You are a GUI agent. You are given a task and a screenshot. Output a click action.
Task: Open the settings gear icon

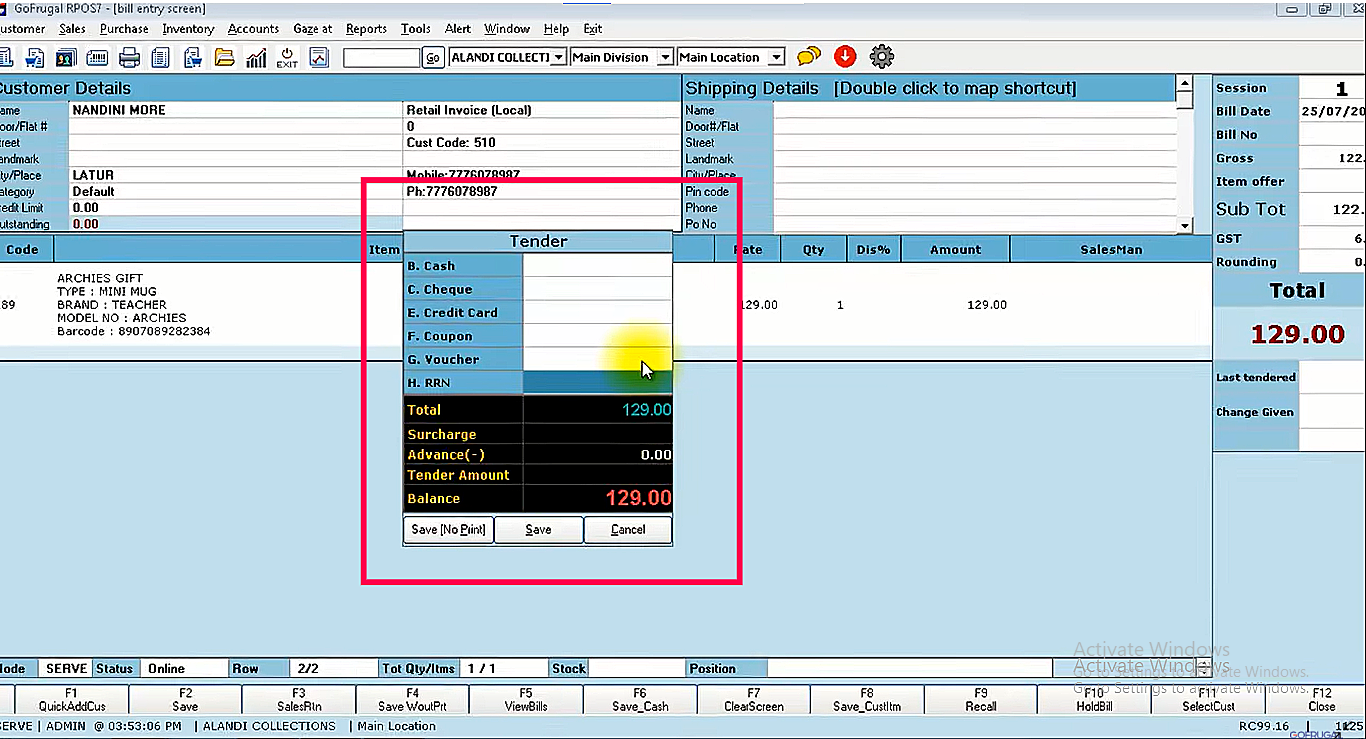coord(881,57)
